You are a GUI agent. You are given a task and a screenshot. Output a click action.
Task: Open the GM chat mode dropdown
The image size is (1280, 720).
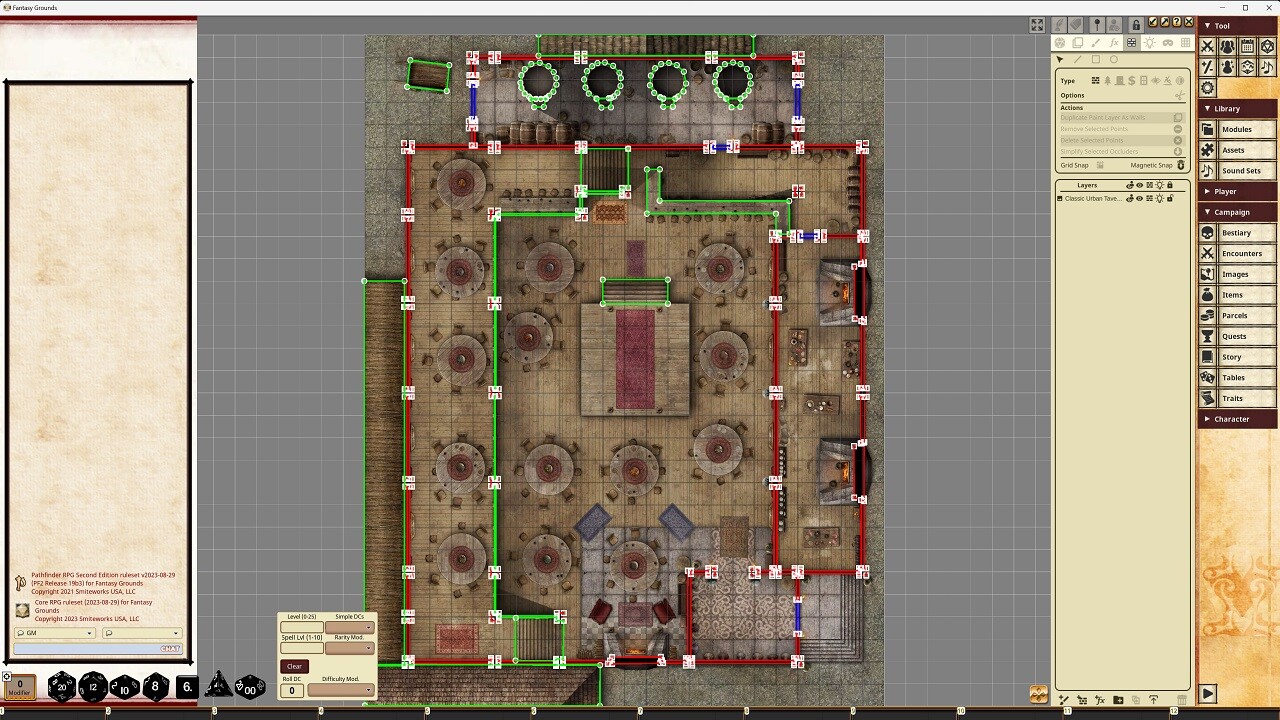89,633
